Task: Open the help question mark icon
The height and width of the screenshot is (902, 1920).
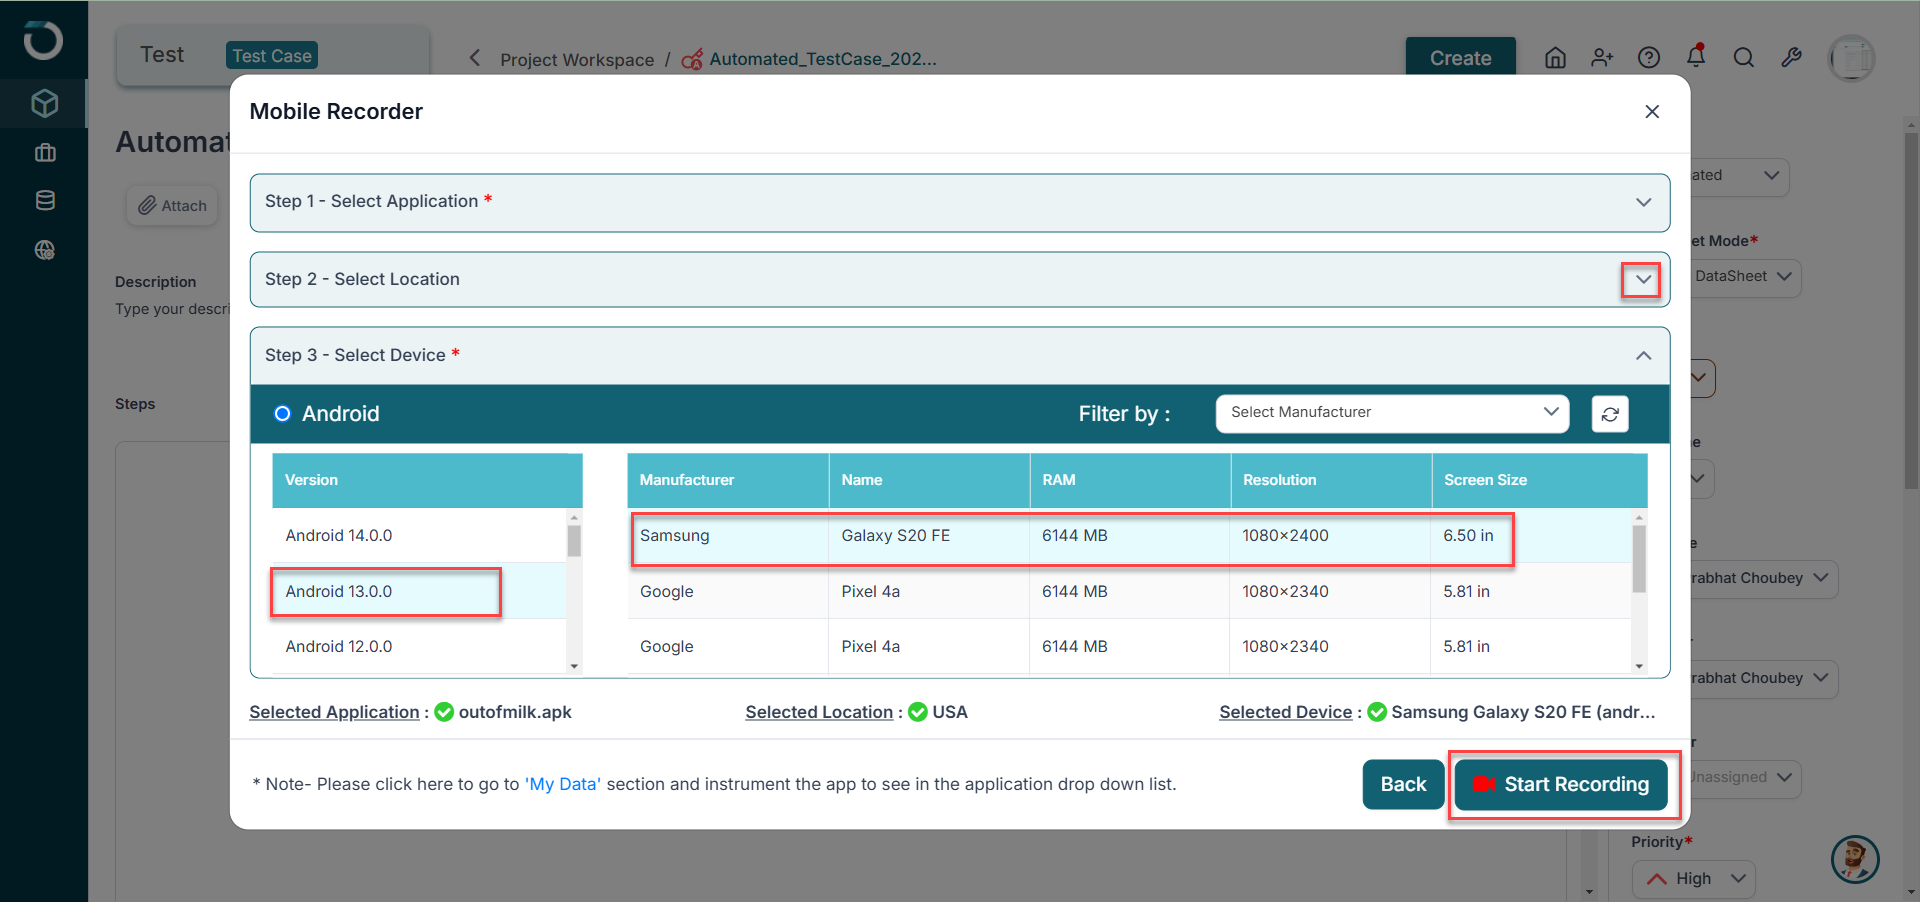Action: 1649,58
